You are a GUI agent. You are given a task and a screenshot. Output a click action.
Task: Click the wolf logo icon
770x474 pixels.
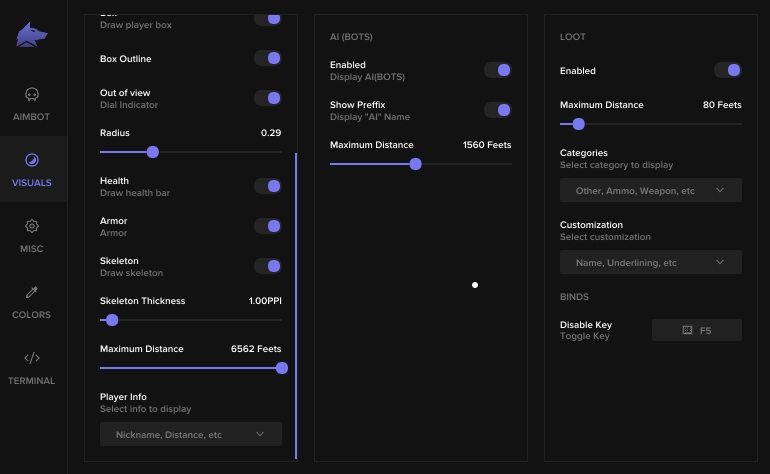coord(32,36)
